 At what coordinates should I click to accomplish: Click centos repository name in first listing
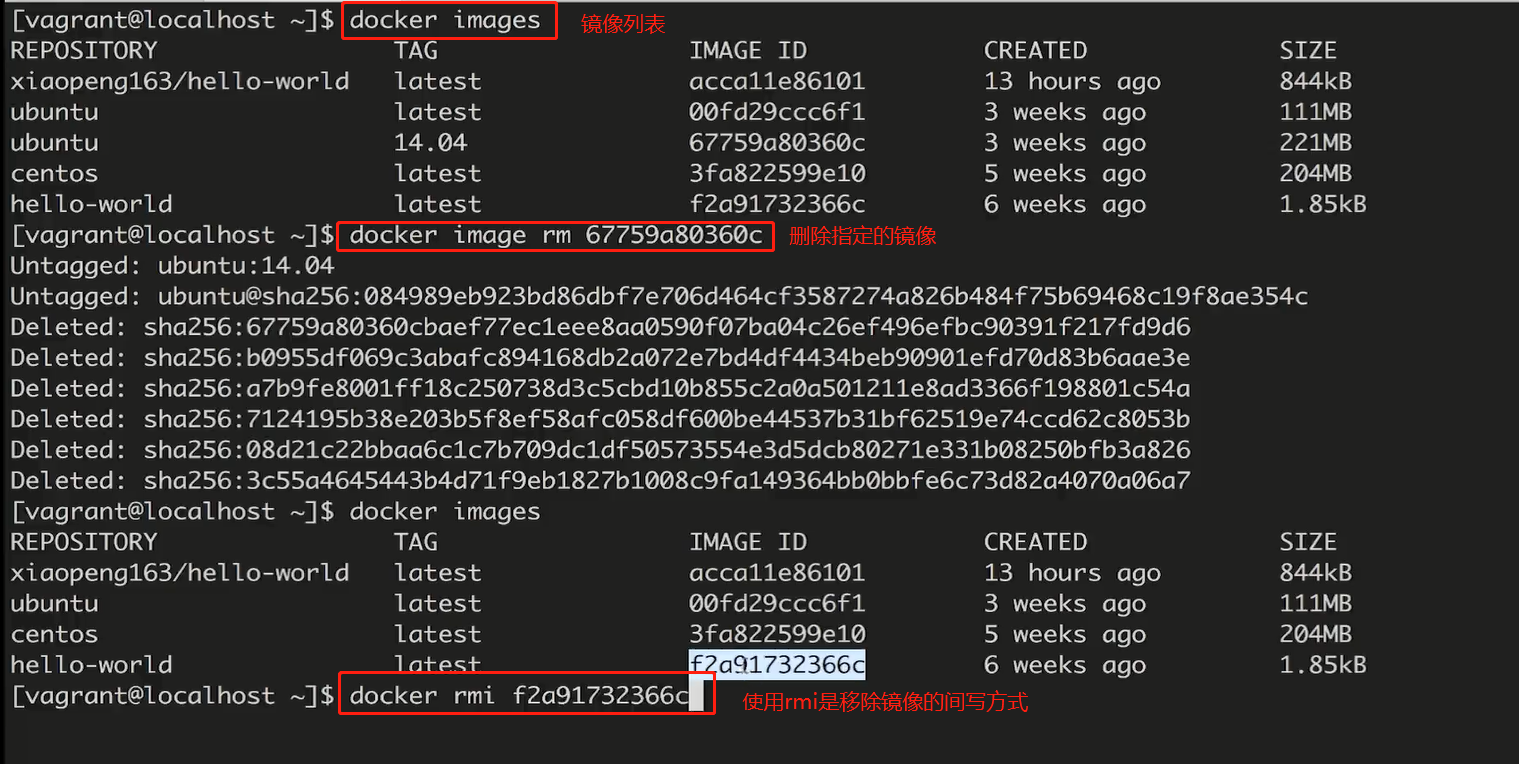tap(54, 174)
